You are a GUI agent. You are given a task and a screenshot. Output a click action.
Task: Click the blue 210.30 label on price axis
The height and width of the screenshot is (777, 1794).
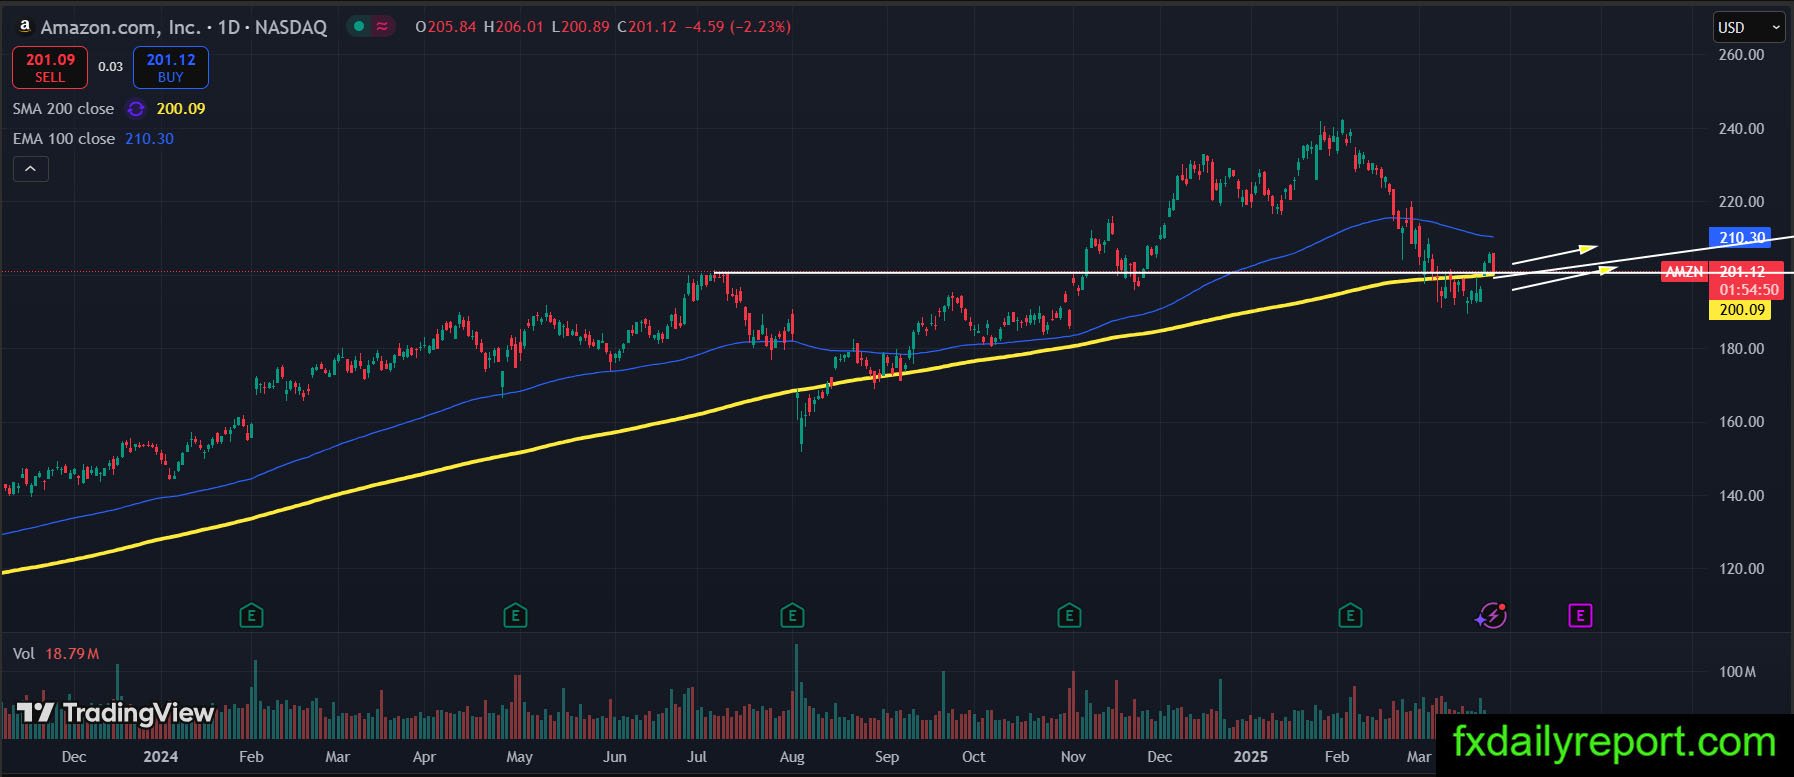pos(1742,238)
